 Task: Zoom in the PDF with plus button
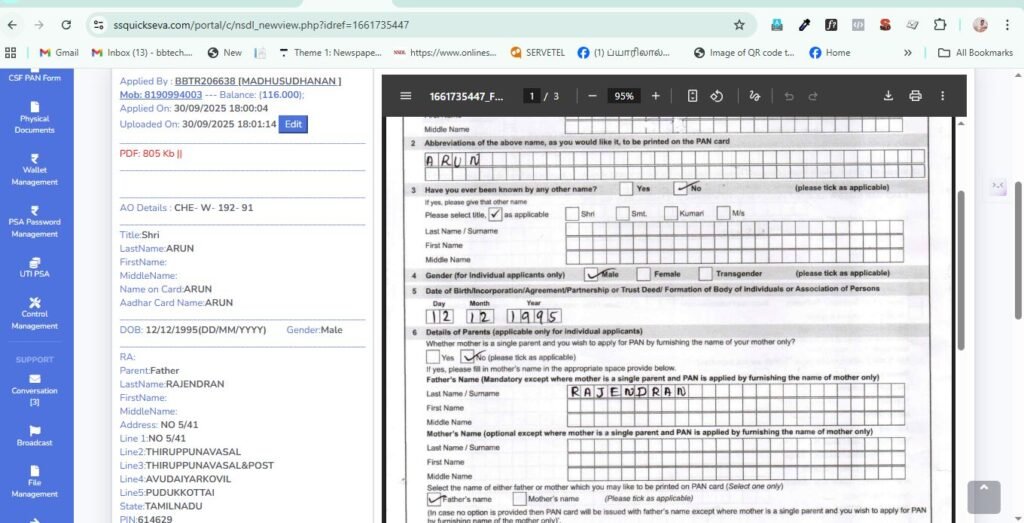pos(656,96)
